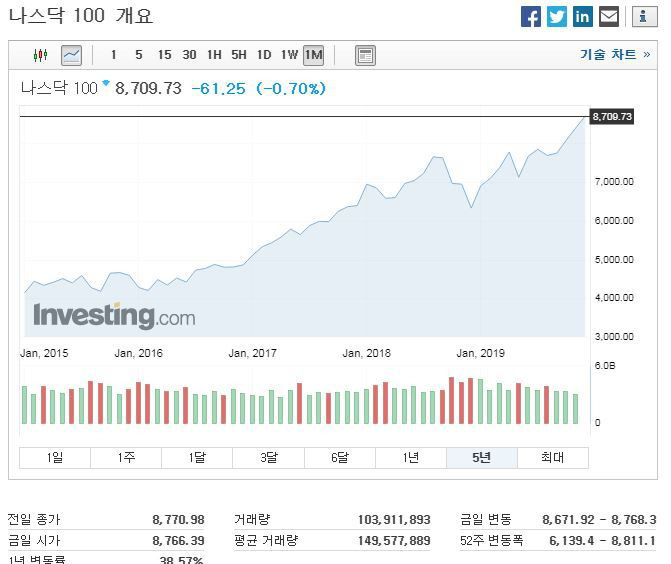Switch to candlestick chart type
671x564 pixels.
point(41,55)
